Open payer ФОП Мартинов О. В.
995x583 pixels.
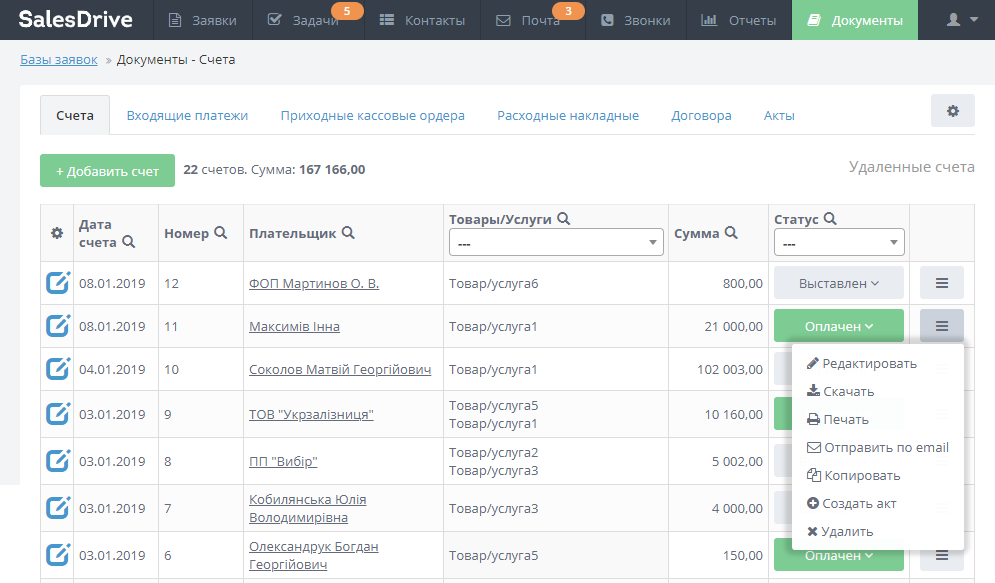(313, 283)
